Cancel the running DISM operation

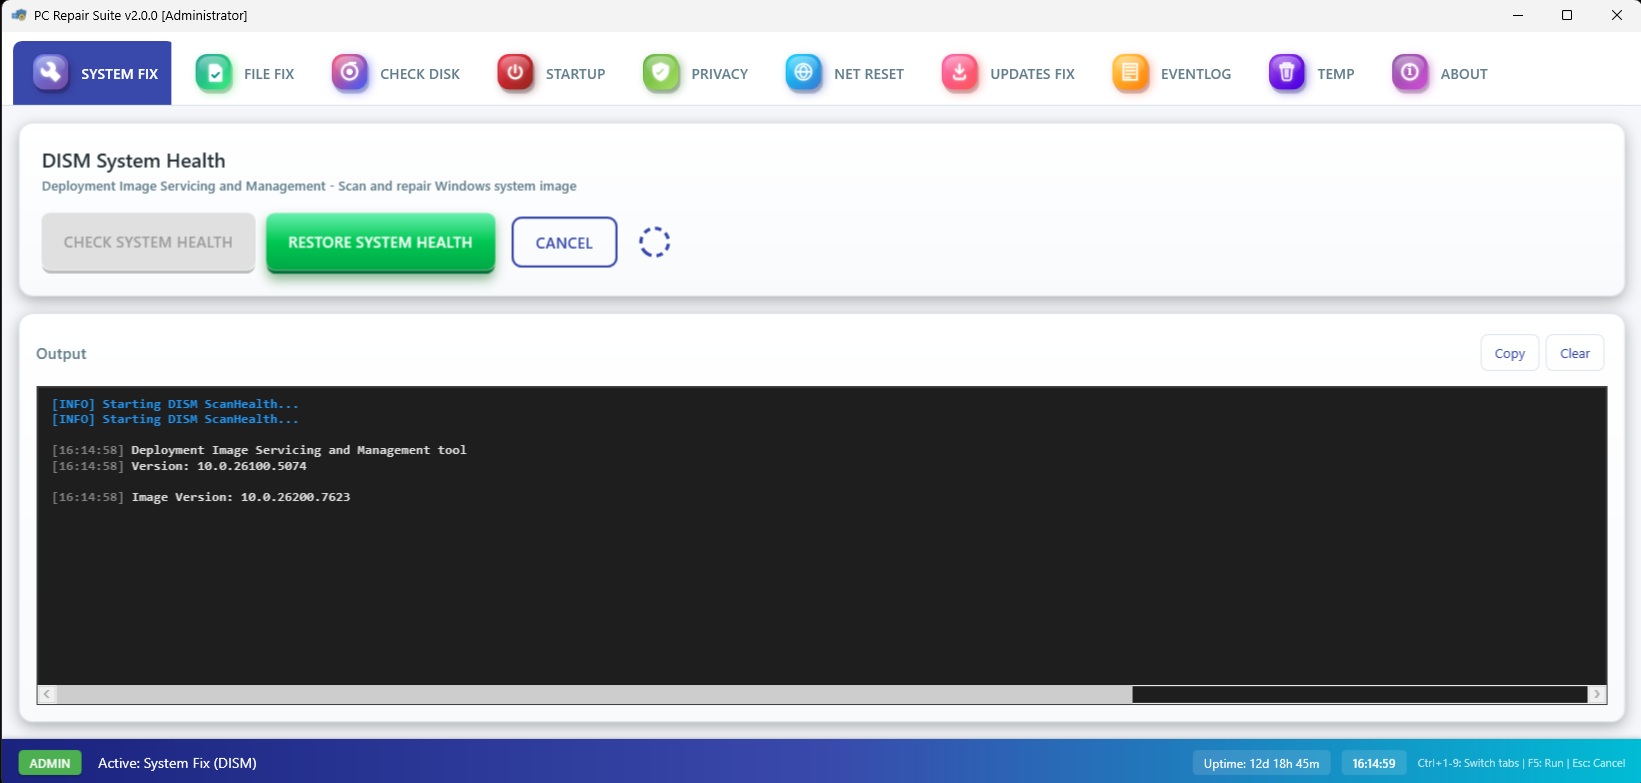click(564, 242)
